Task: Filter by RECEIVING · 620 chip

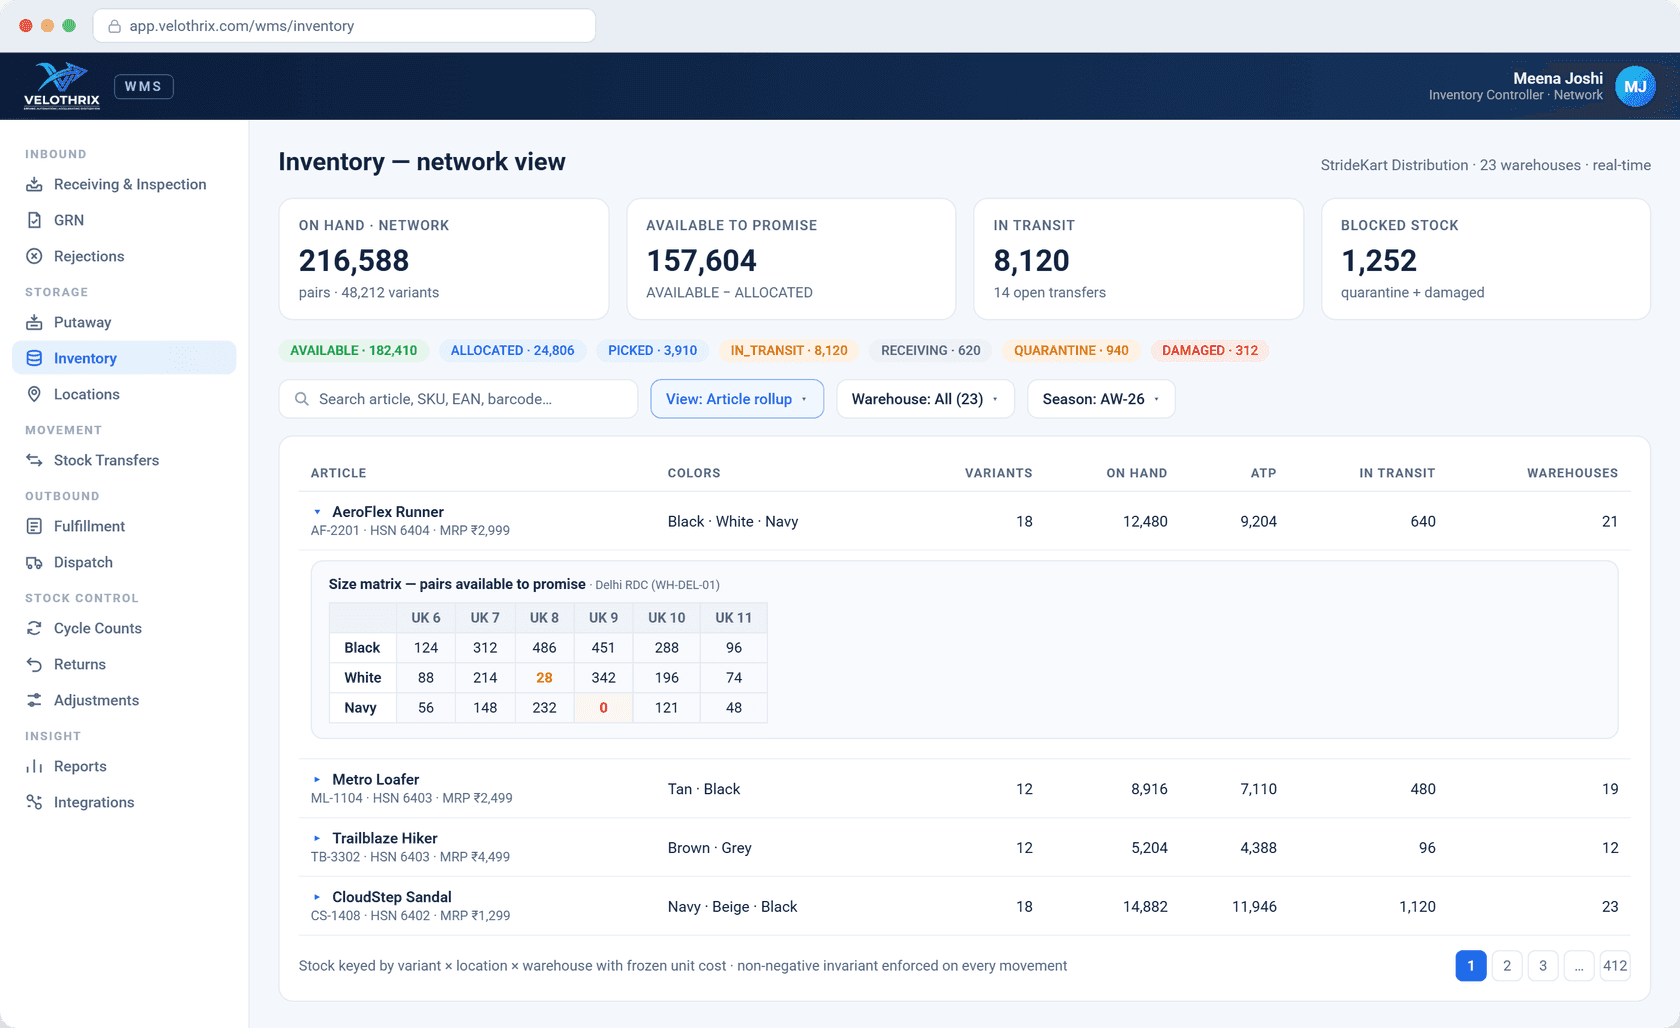Action: coord(931,351)
